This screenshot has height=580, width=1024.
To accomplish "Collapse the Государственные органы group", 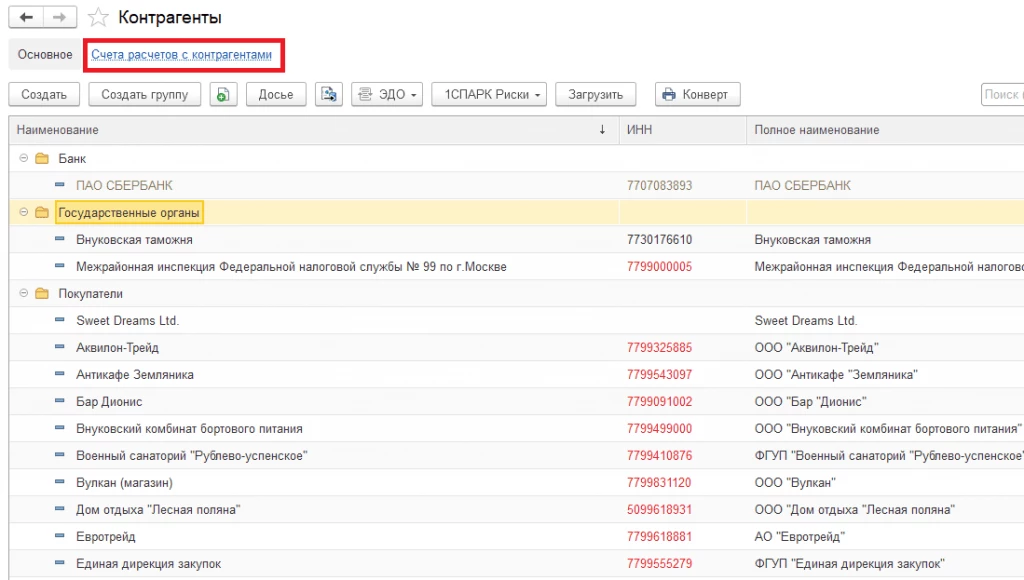I will click(24, 212).
